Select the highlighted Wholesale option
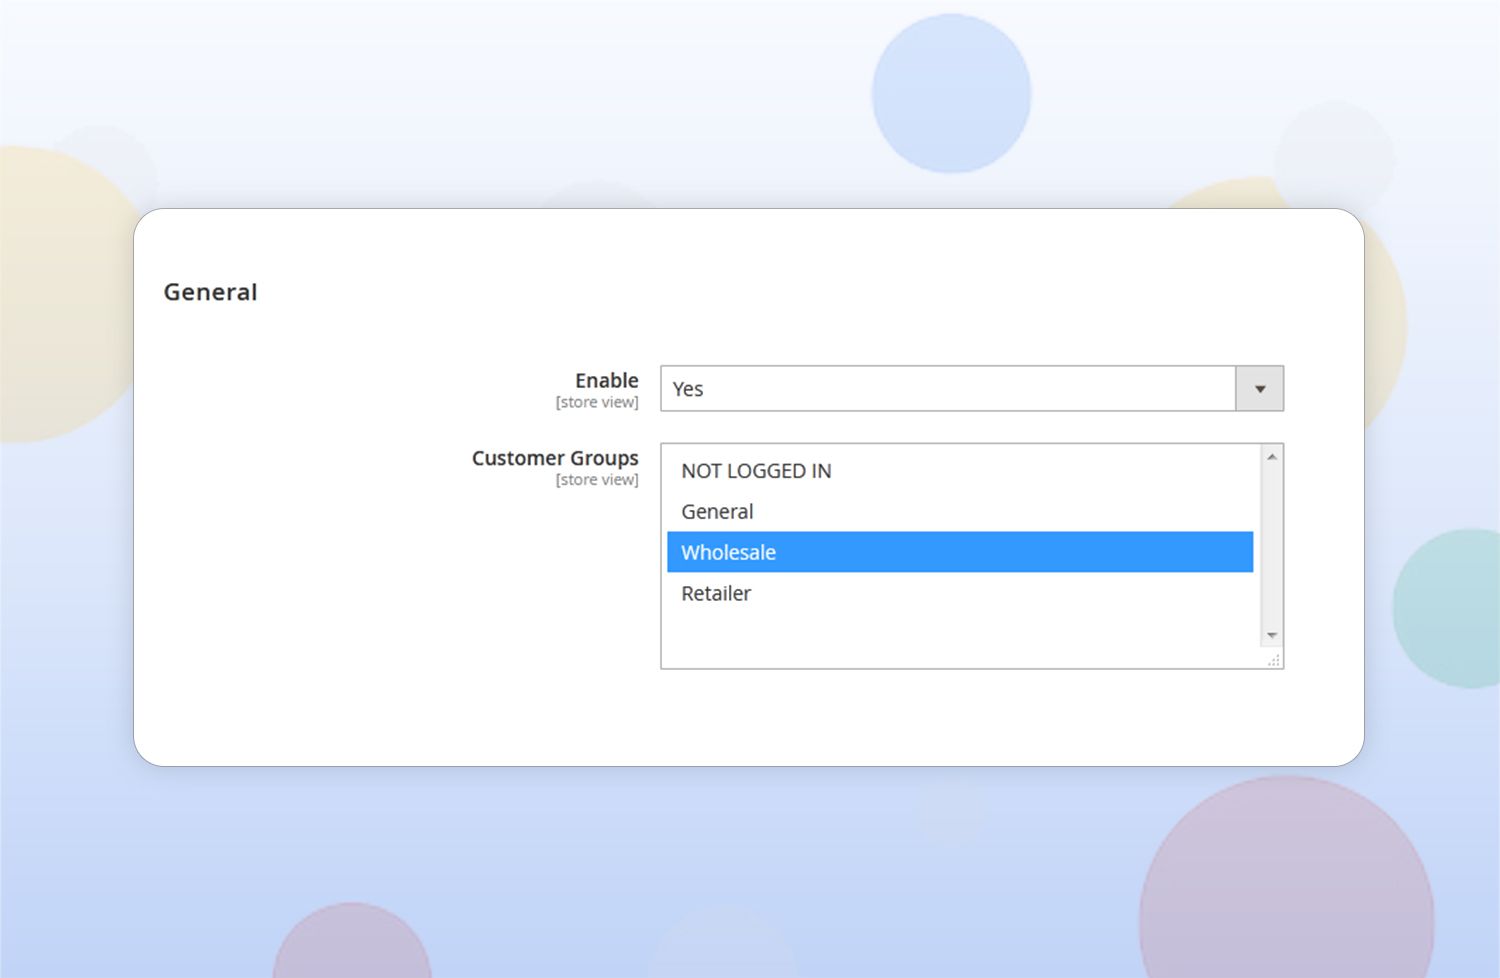This screenshot has height=978, width=1500. coord(729,553)
